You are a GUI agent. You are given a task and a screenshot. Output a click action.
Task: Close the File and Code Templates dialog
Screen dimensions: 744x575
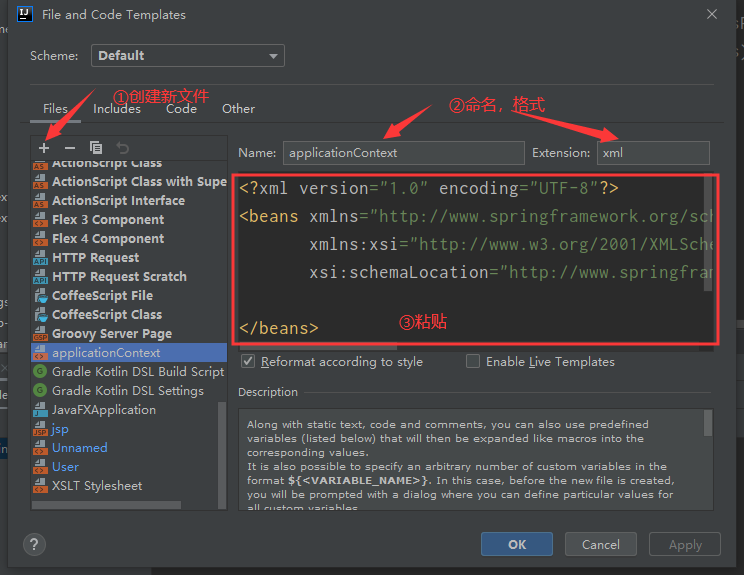(712, 14)
